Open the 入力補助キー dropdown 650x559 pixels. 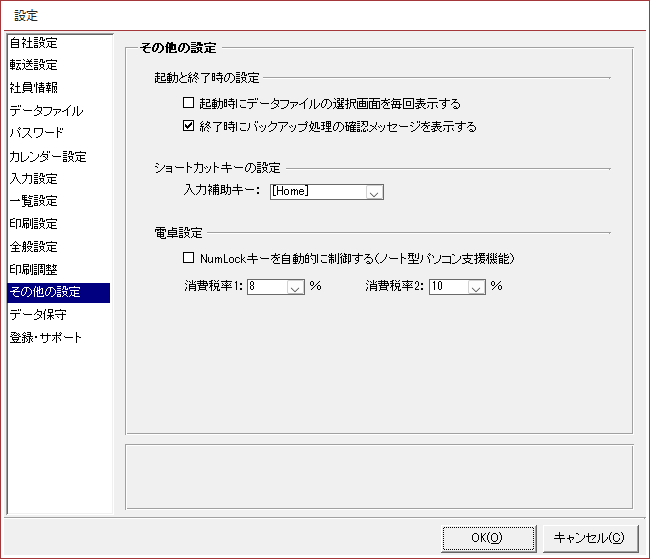tap(374, 193)
